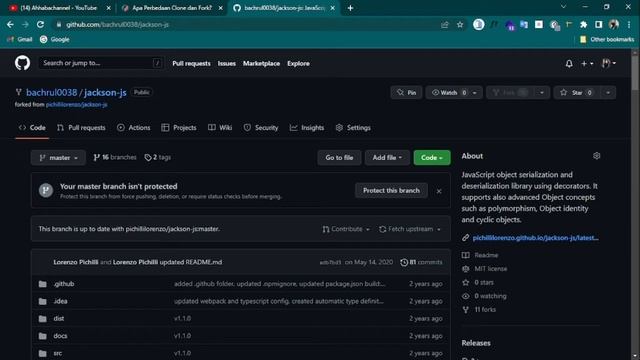Click the Go to file button
Screen dimensions: 640x360
(x=339, y=158)
